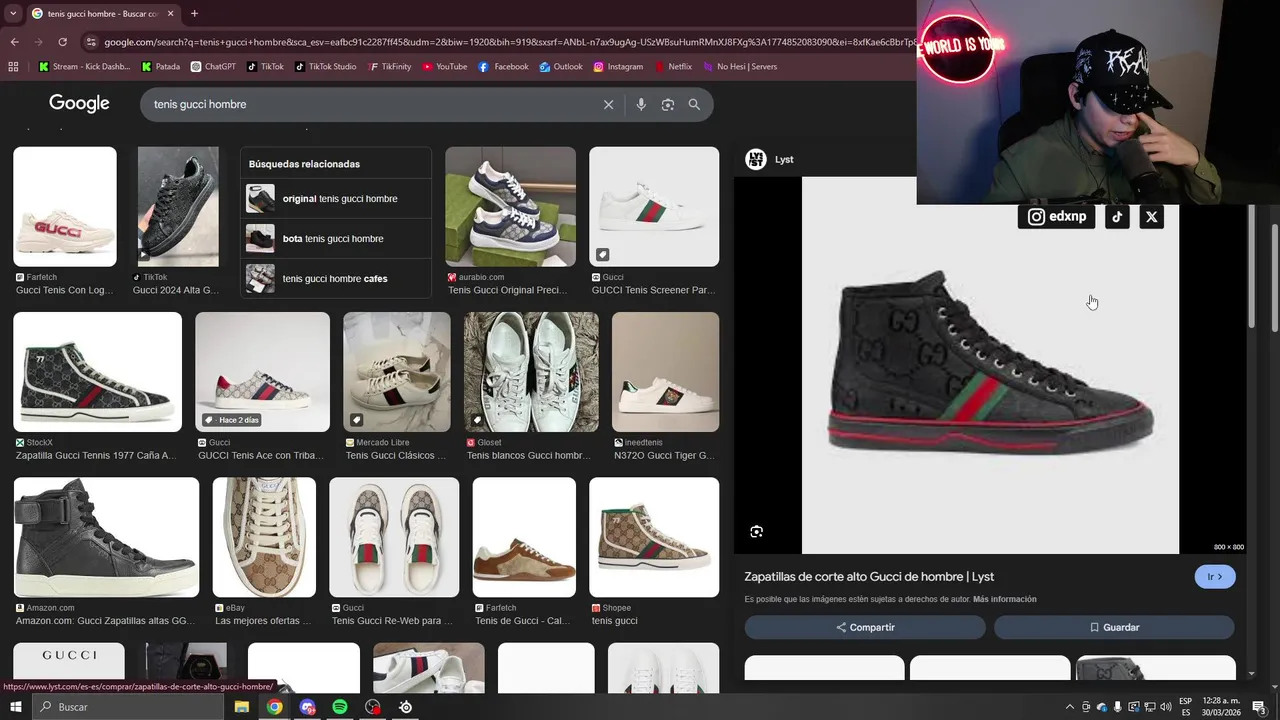The image size is (1280, 720).
Task: Open the Windows Start menu
Action: [15, 707]
